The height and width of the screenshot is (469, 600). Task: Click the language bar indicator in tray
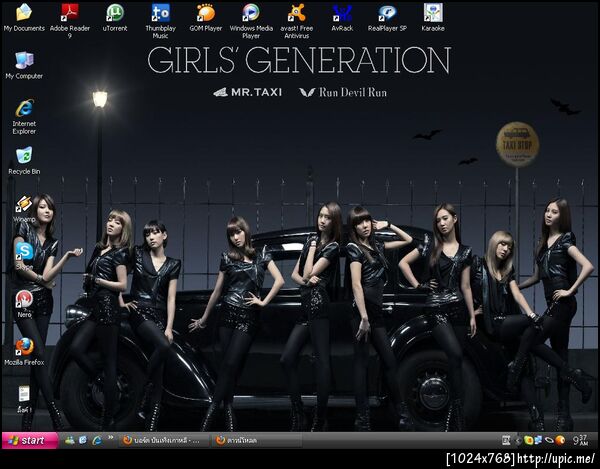[x=505, y=441]
